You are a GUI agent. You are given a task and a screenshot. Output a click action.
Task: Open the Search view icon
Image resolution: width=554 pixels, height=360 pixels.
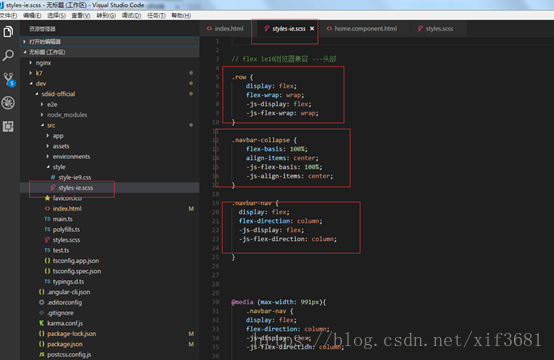8,55
